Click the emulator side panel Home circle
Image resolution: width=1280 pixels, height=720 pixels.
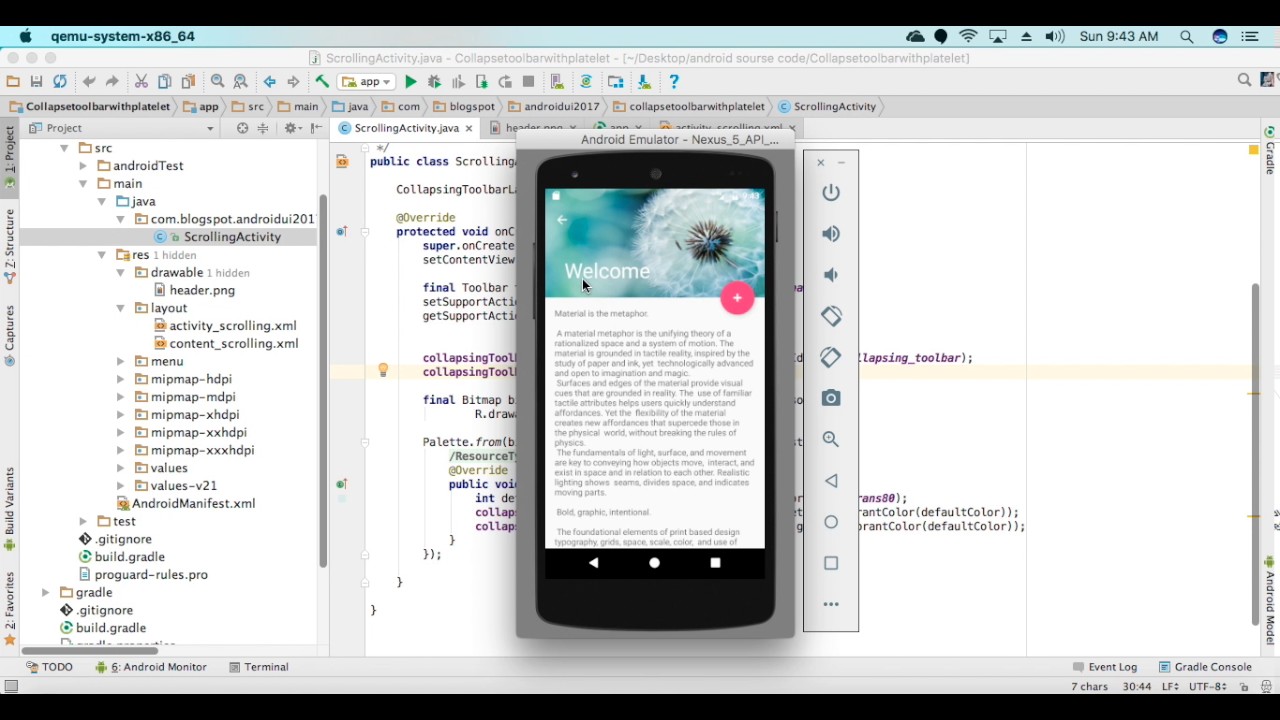click(x=831, y=522)
